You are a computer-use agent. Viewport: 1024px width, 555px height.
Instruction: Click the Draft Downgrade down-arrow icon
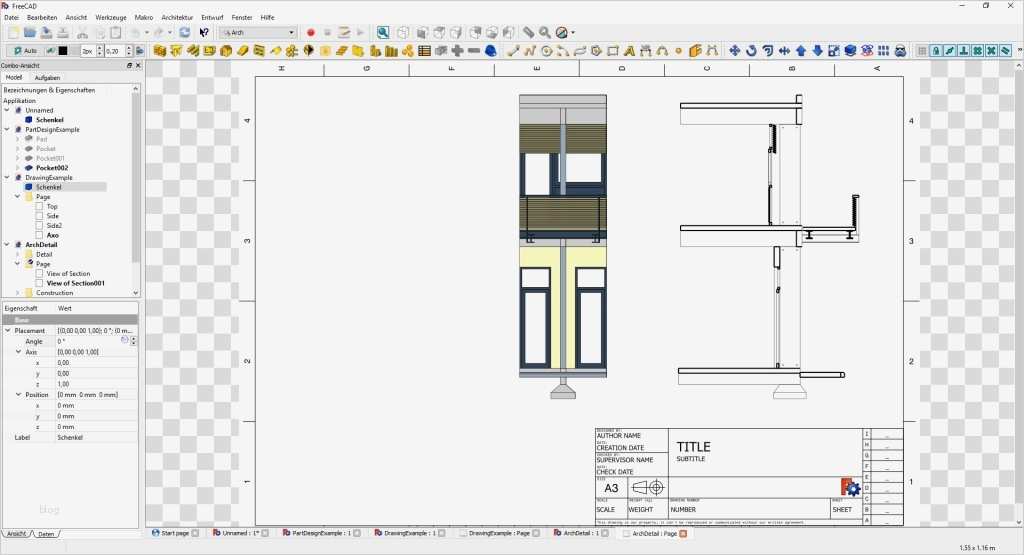(817, 51)
